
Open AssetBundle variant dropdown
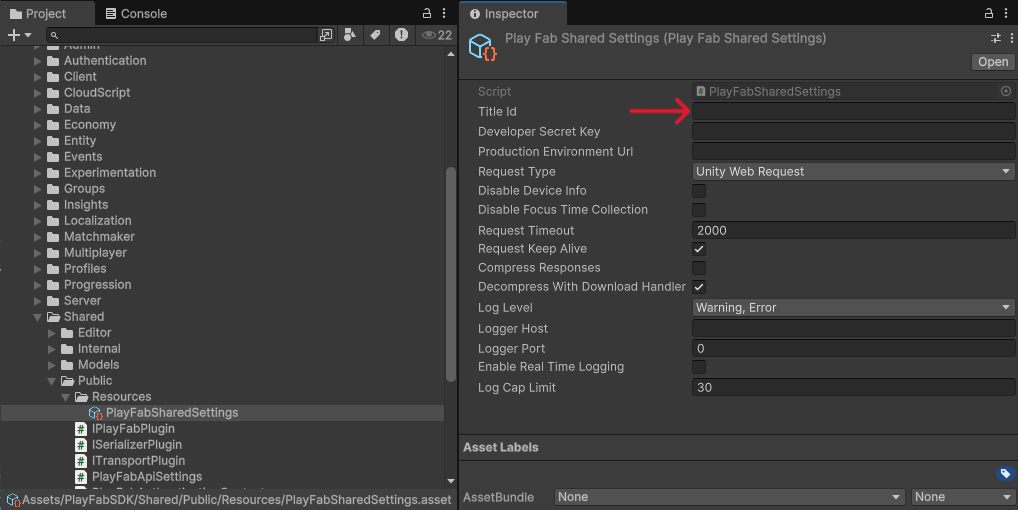pos(962,497)
